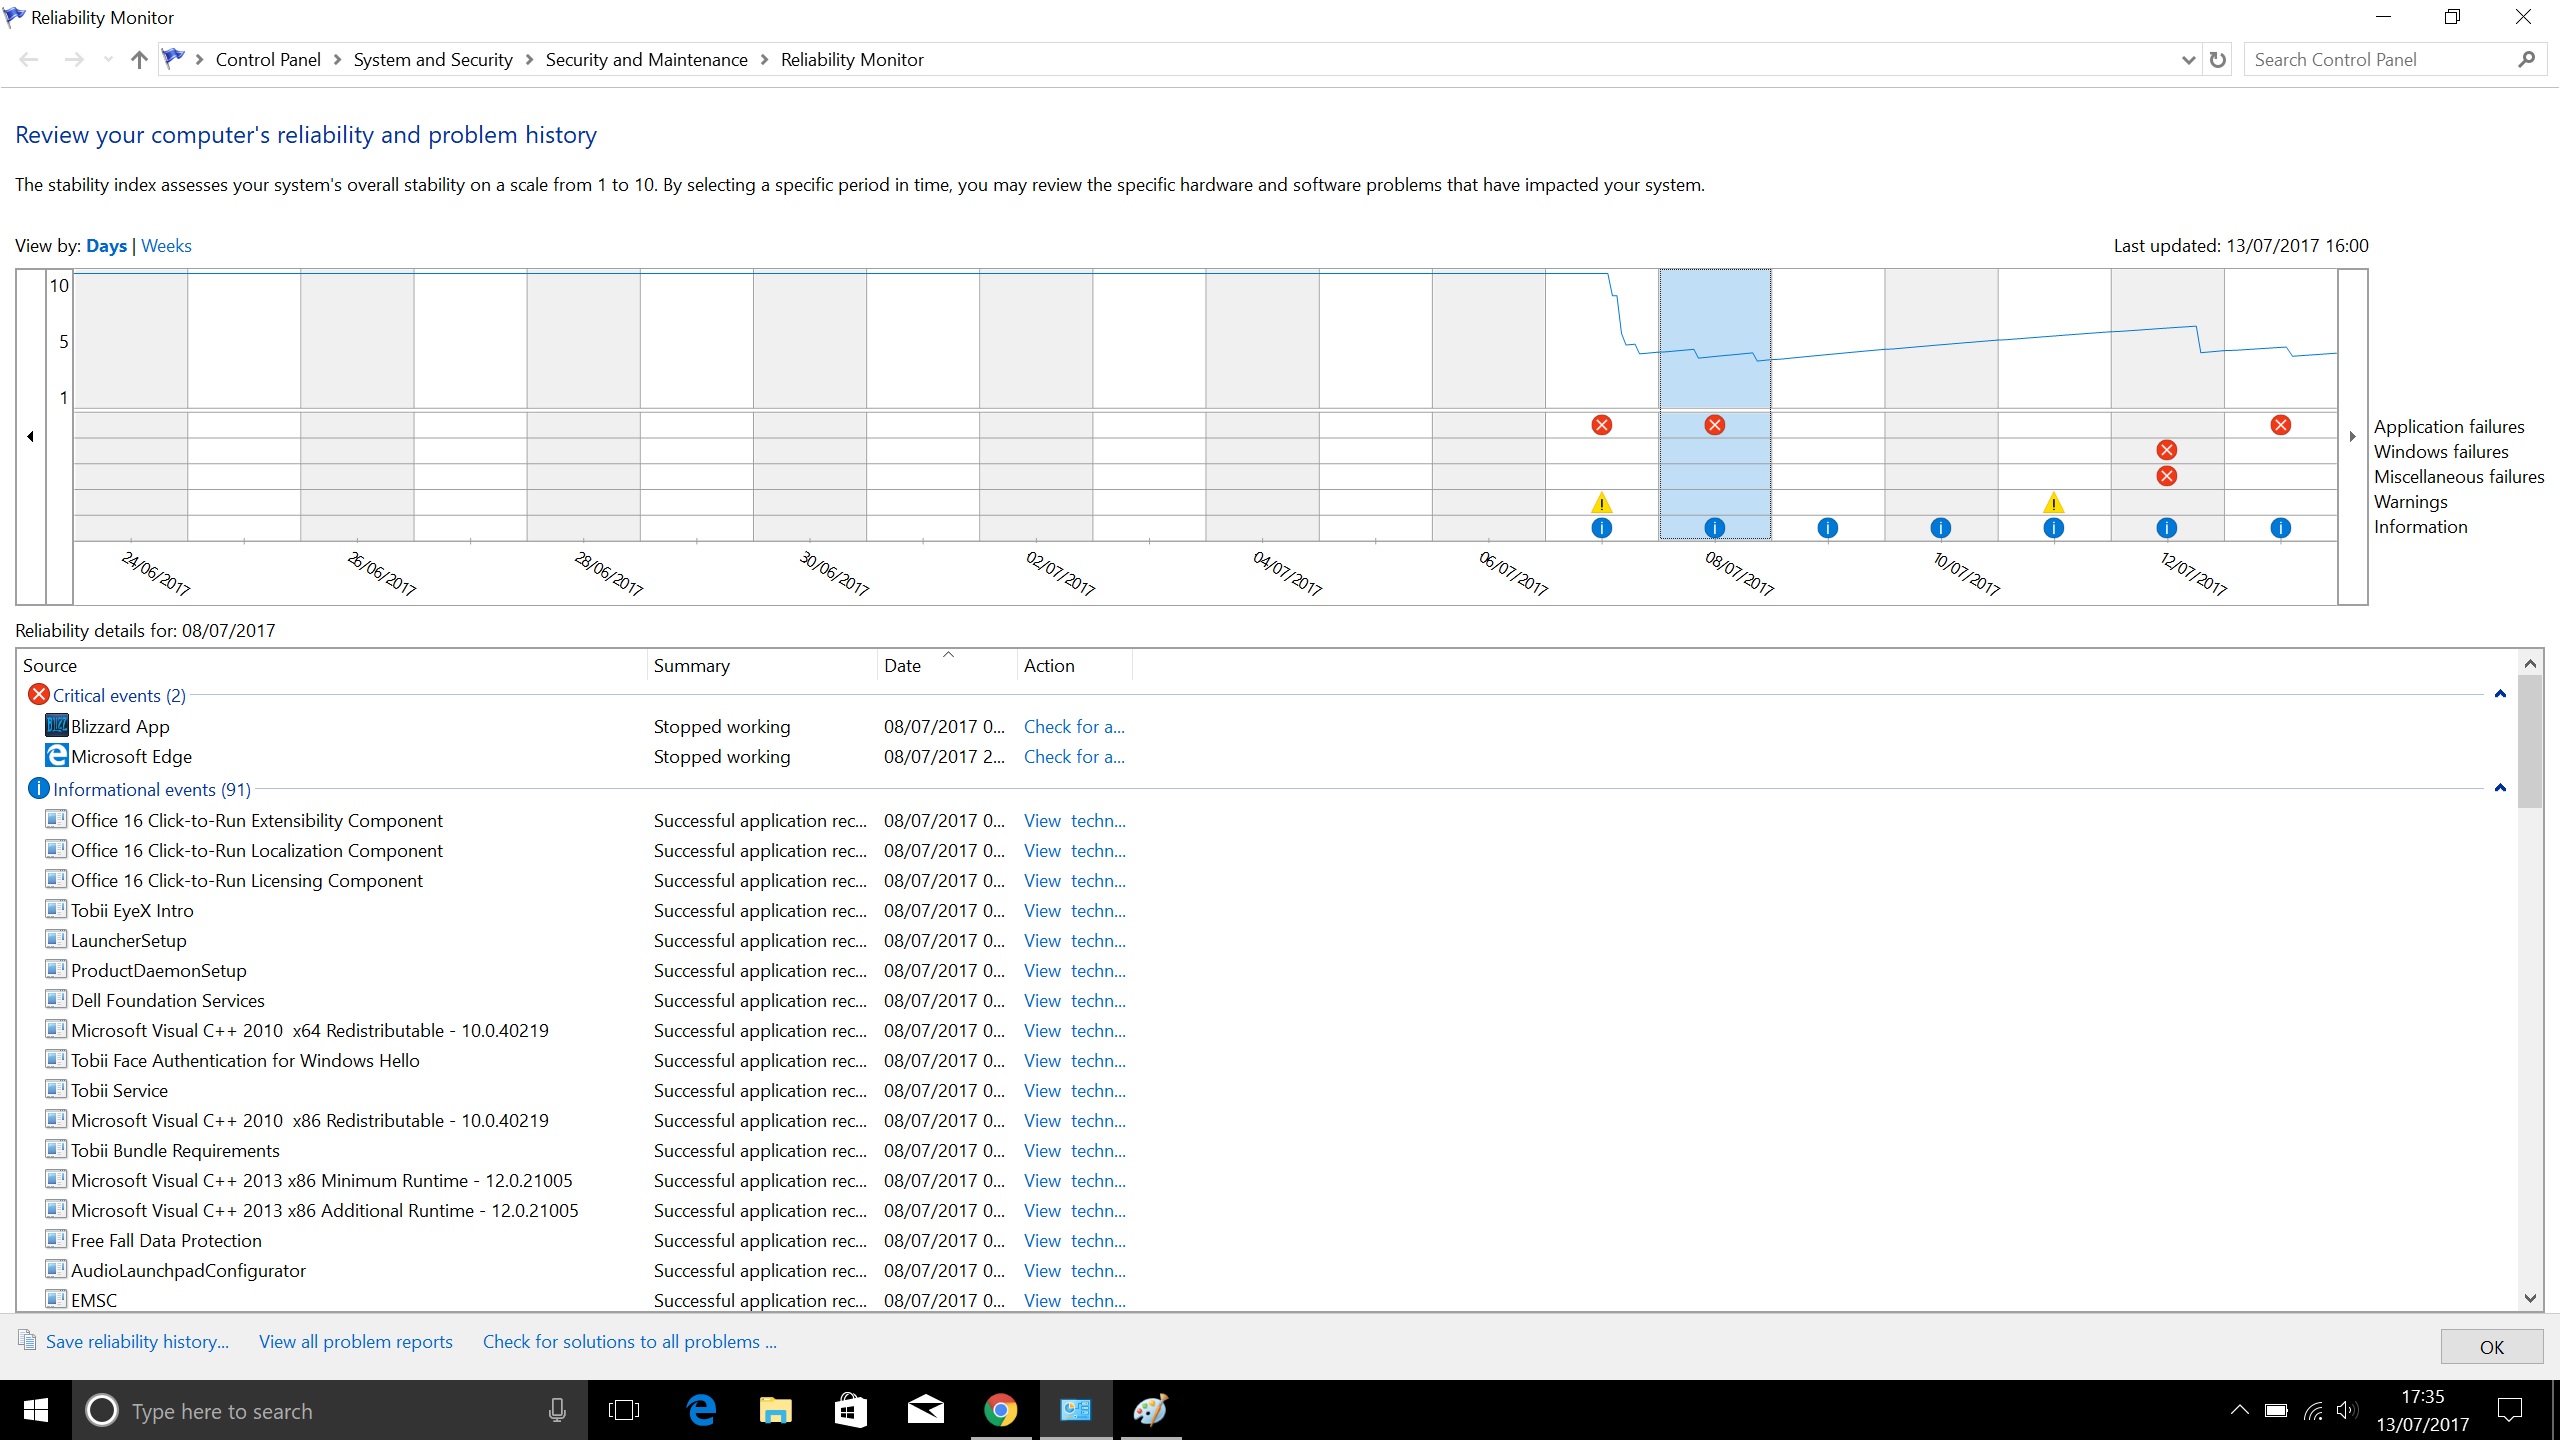
Task: Select the Tobii Service row
Action: (x=586, y=1090)
